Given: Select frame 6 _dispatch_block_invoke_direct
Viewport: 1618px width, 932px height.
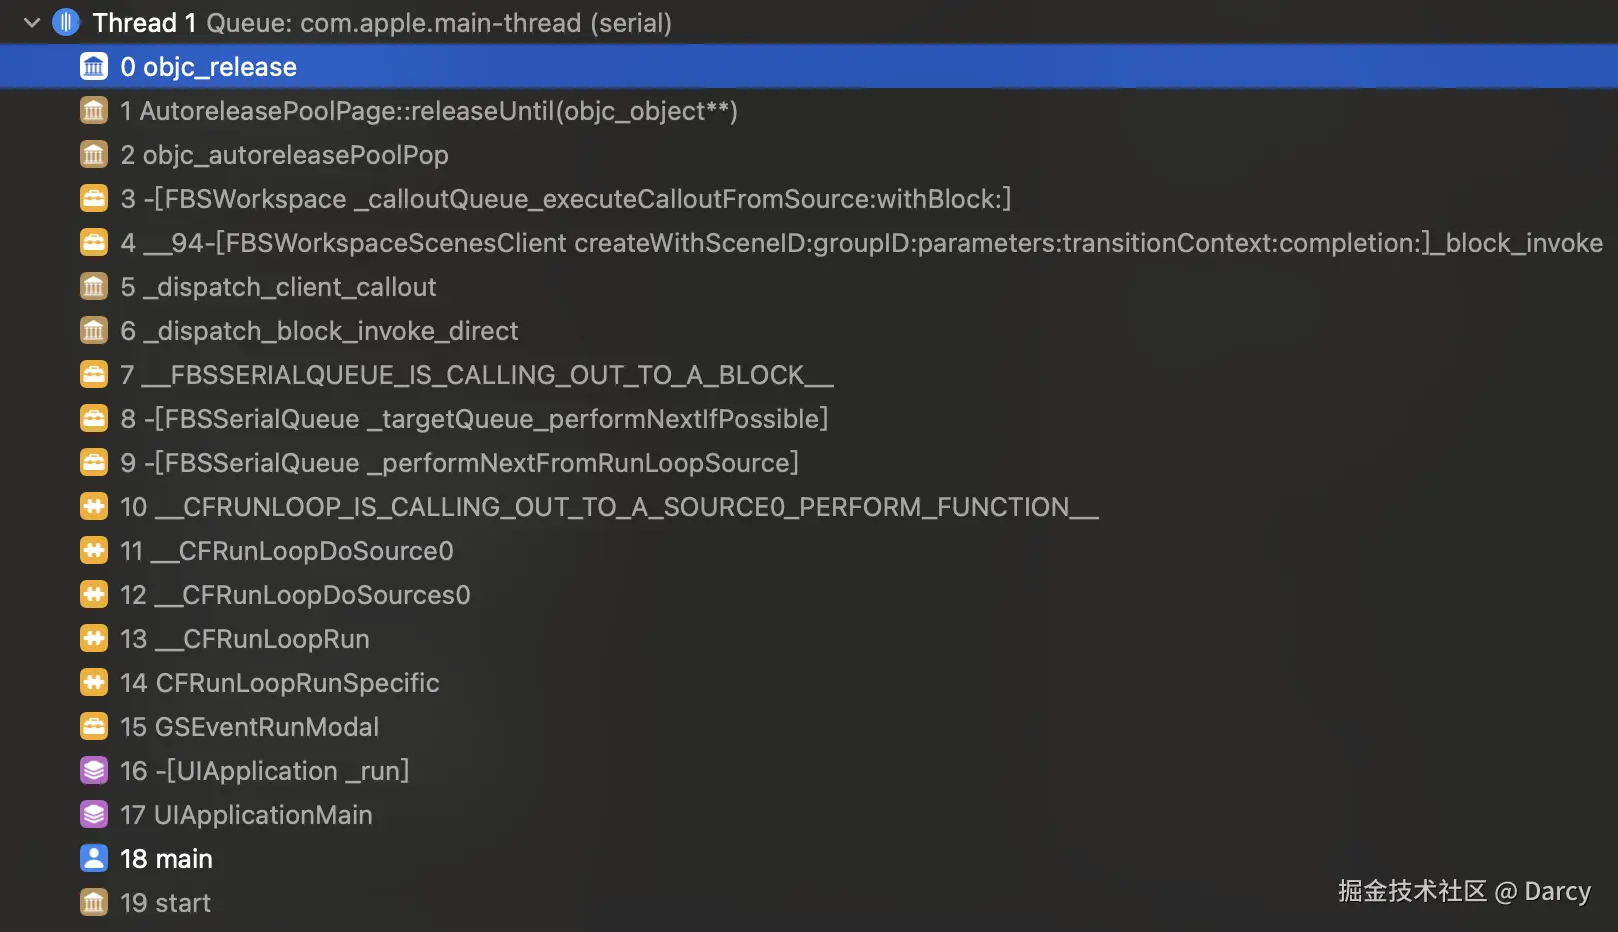Looking at the screenshot, I should (x=319, y=331).
